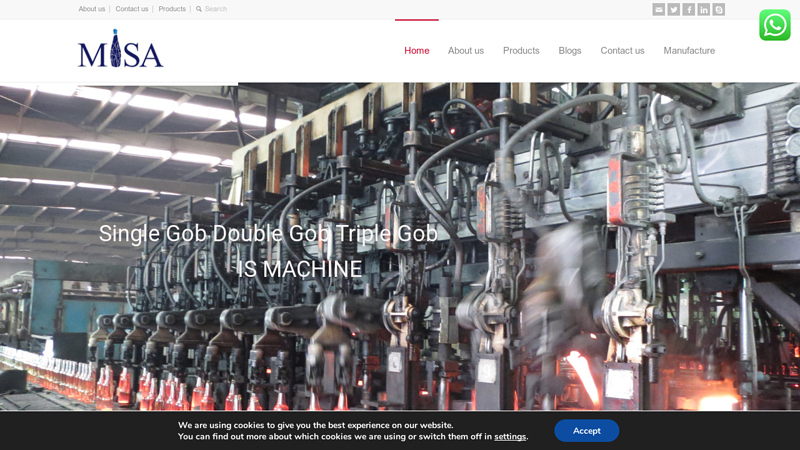Open Contact us in main navigation

(622, 51)
